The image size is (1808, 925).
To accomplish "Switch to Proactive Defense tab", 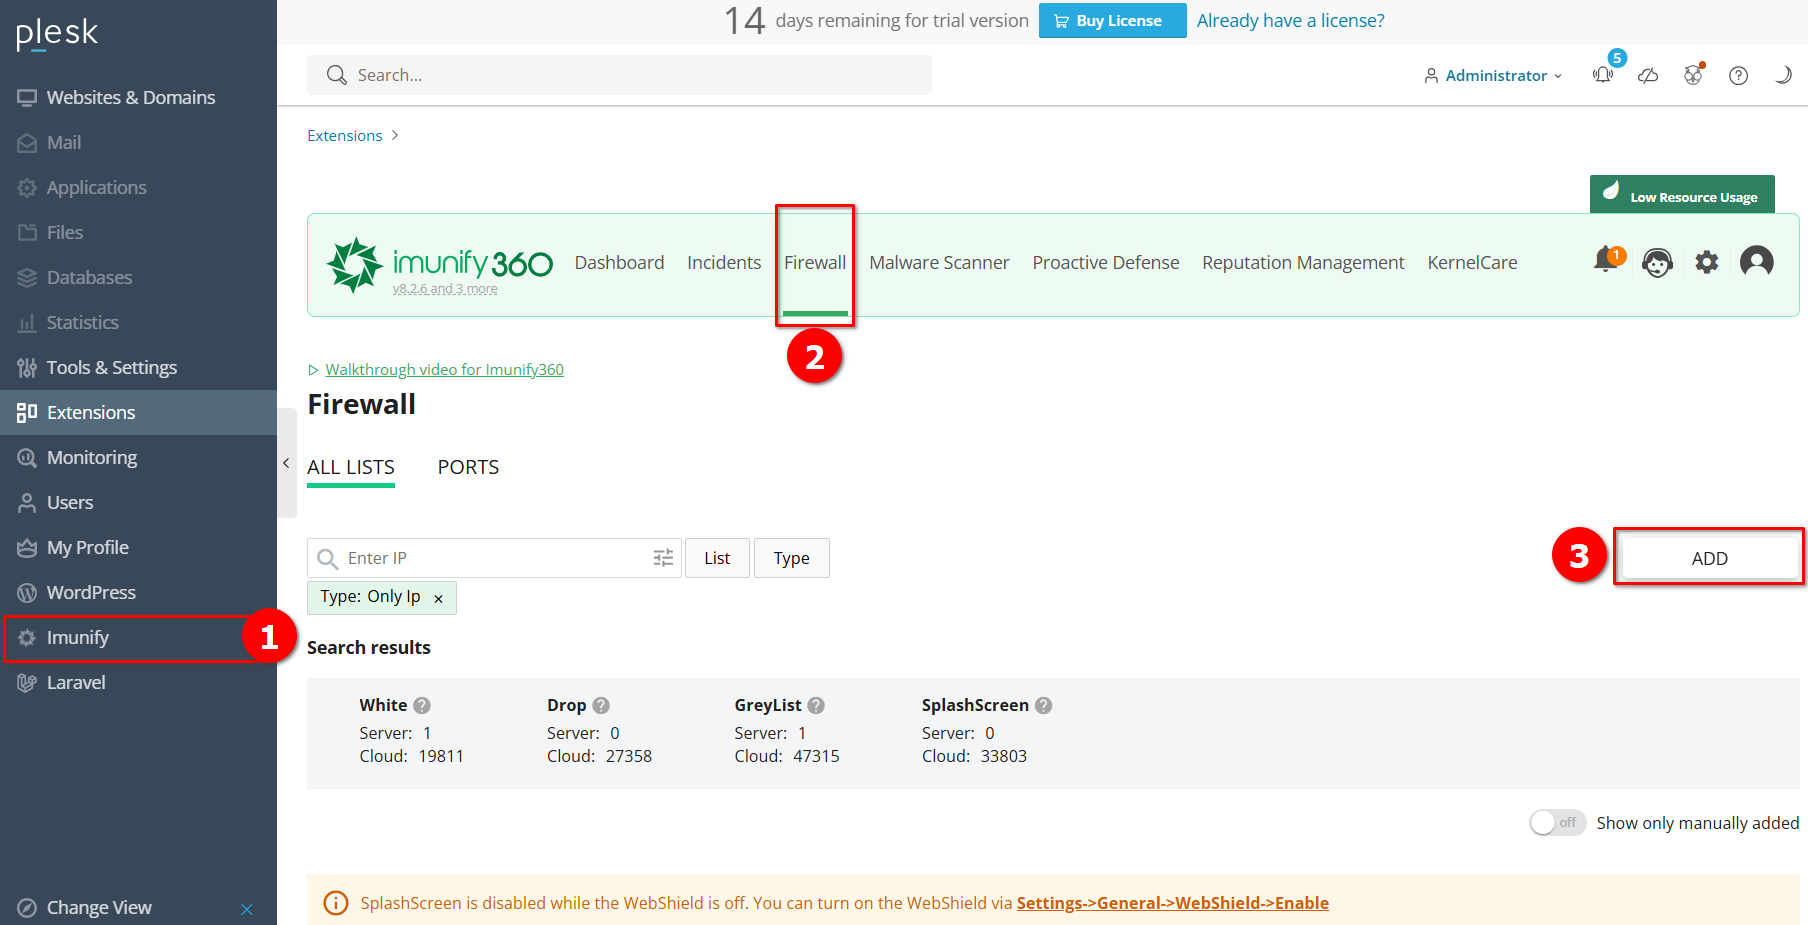I will [1106, 263].
